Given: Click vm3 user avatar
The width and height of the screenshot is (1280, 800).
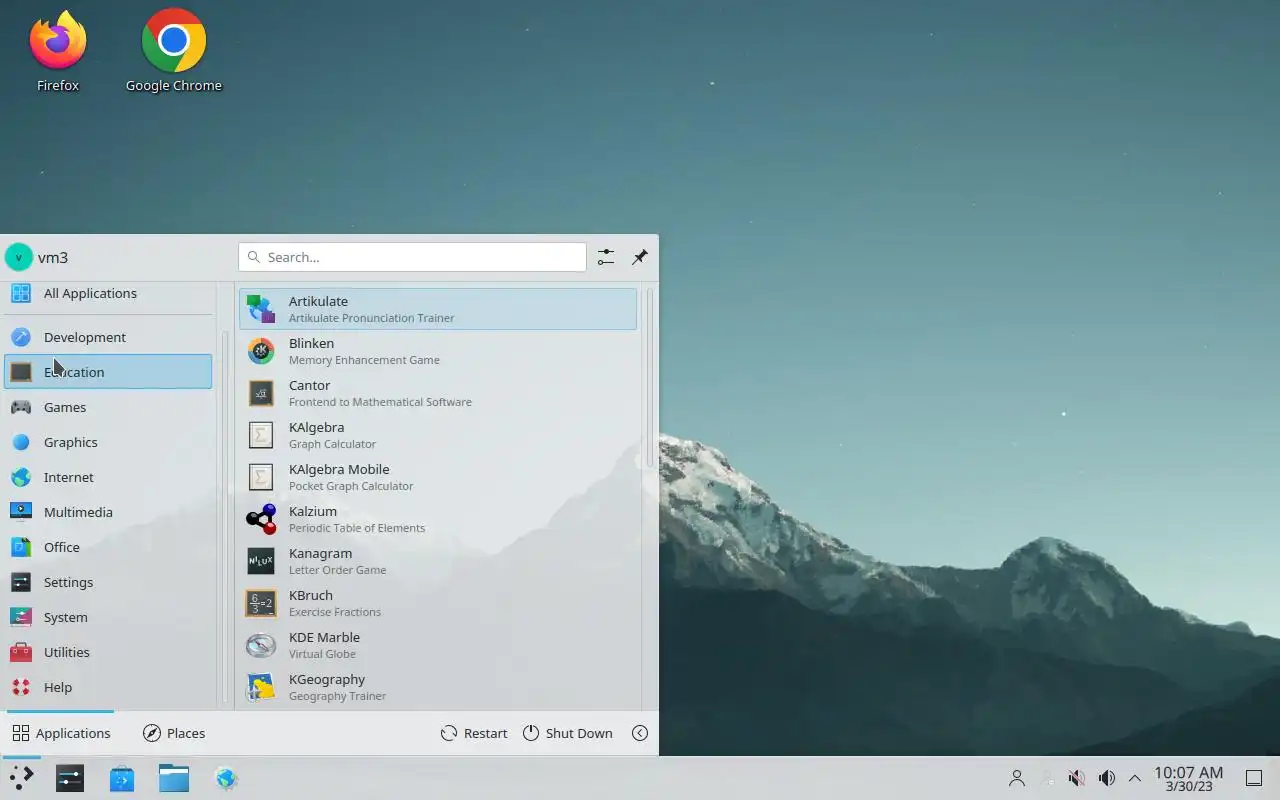Looking at the screenshot, I should click(x=19, y=257).
